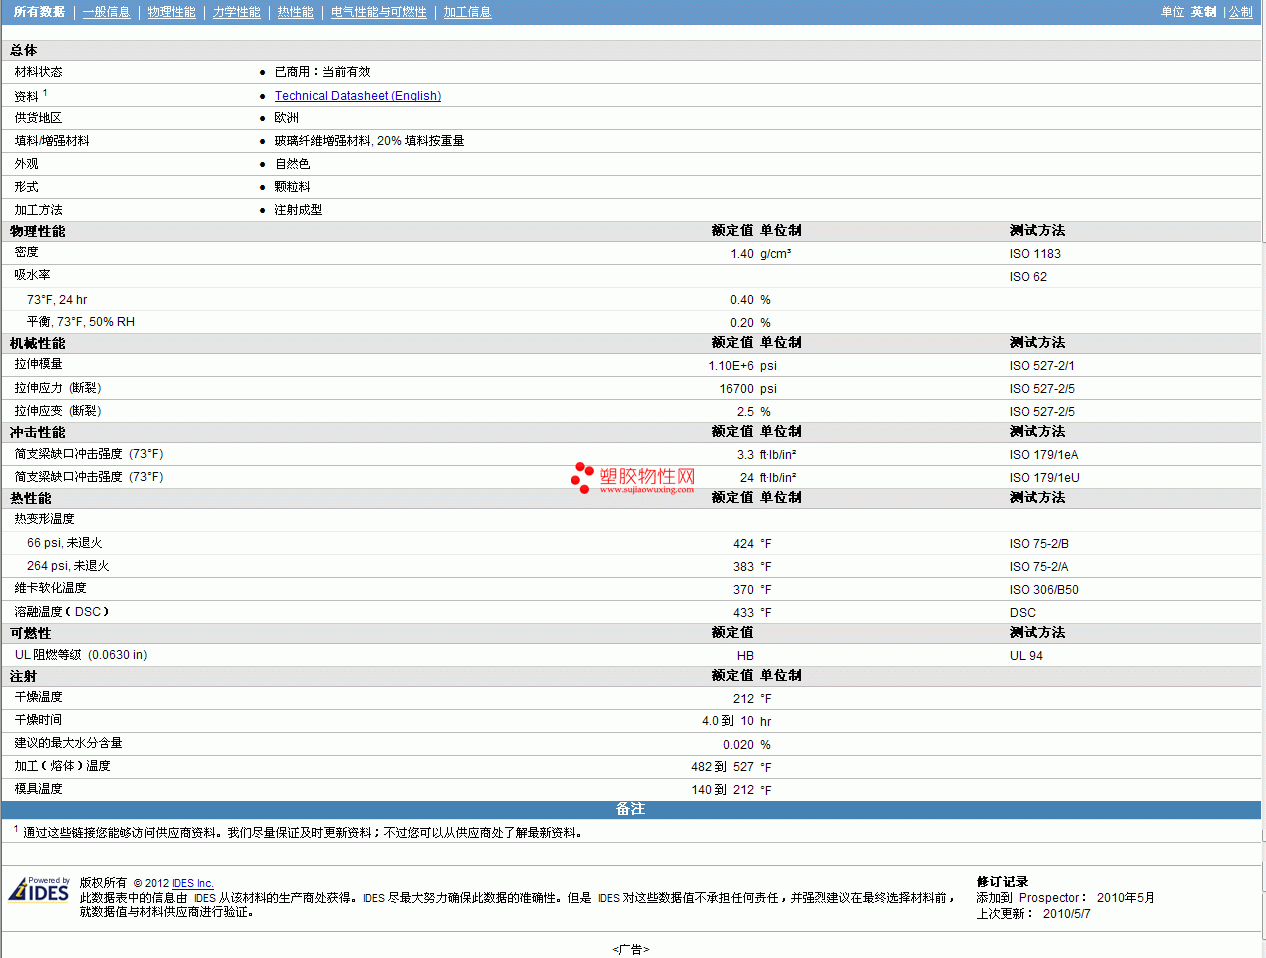Select the 修订记录 heading
The height and width of the screenshot is (958, 1266).
[x=1002, y=882]
